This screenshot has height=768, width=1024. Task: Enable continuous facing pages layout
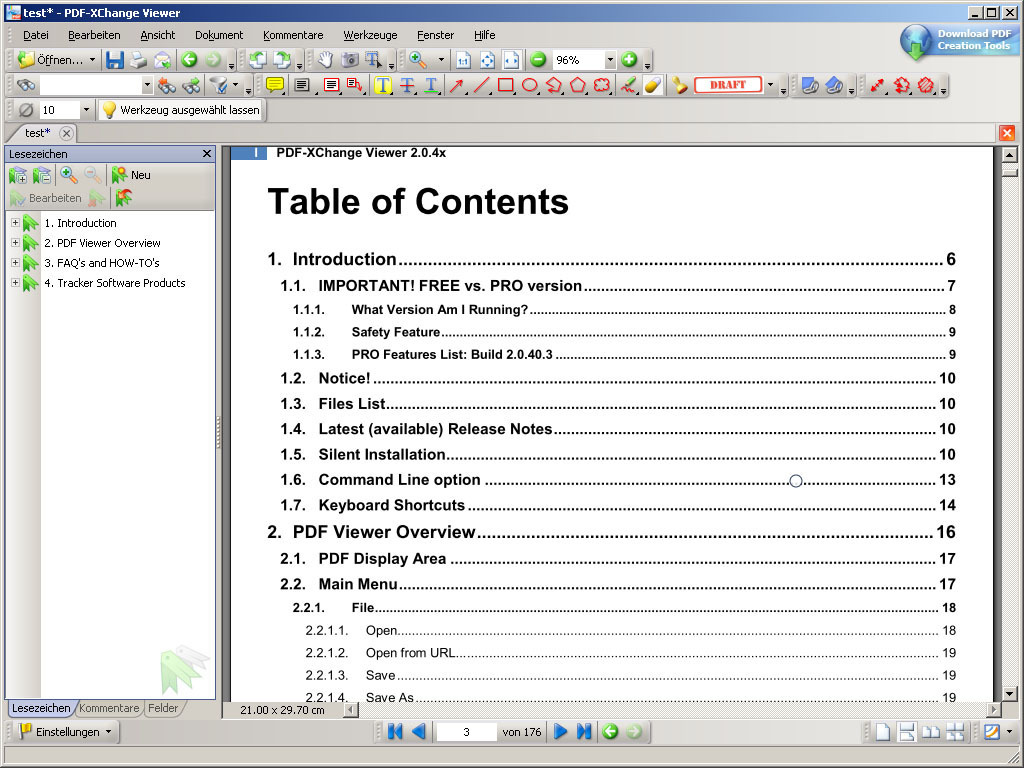tap(955, 731)
